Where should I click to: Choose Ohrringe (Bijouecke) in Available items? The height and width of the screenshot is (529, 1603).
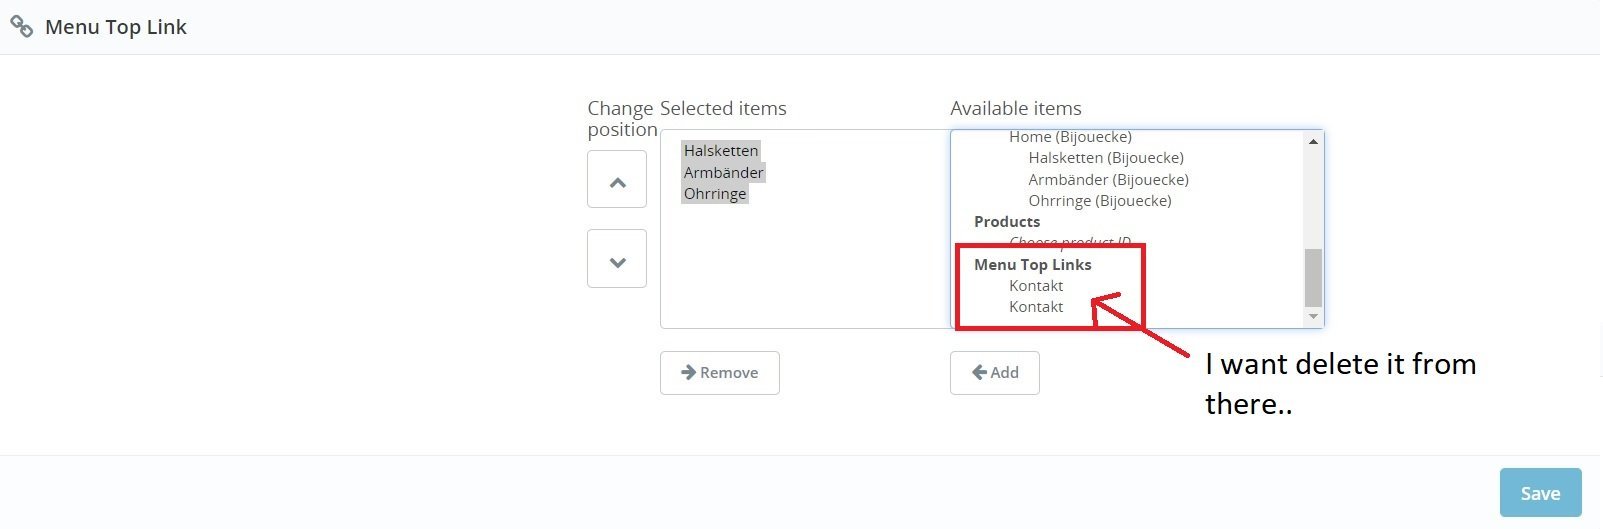pos(1100,201)
